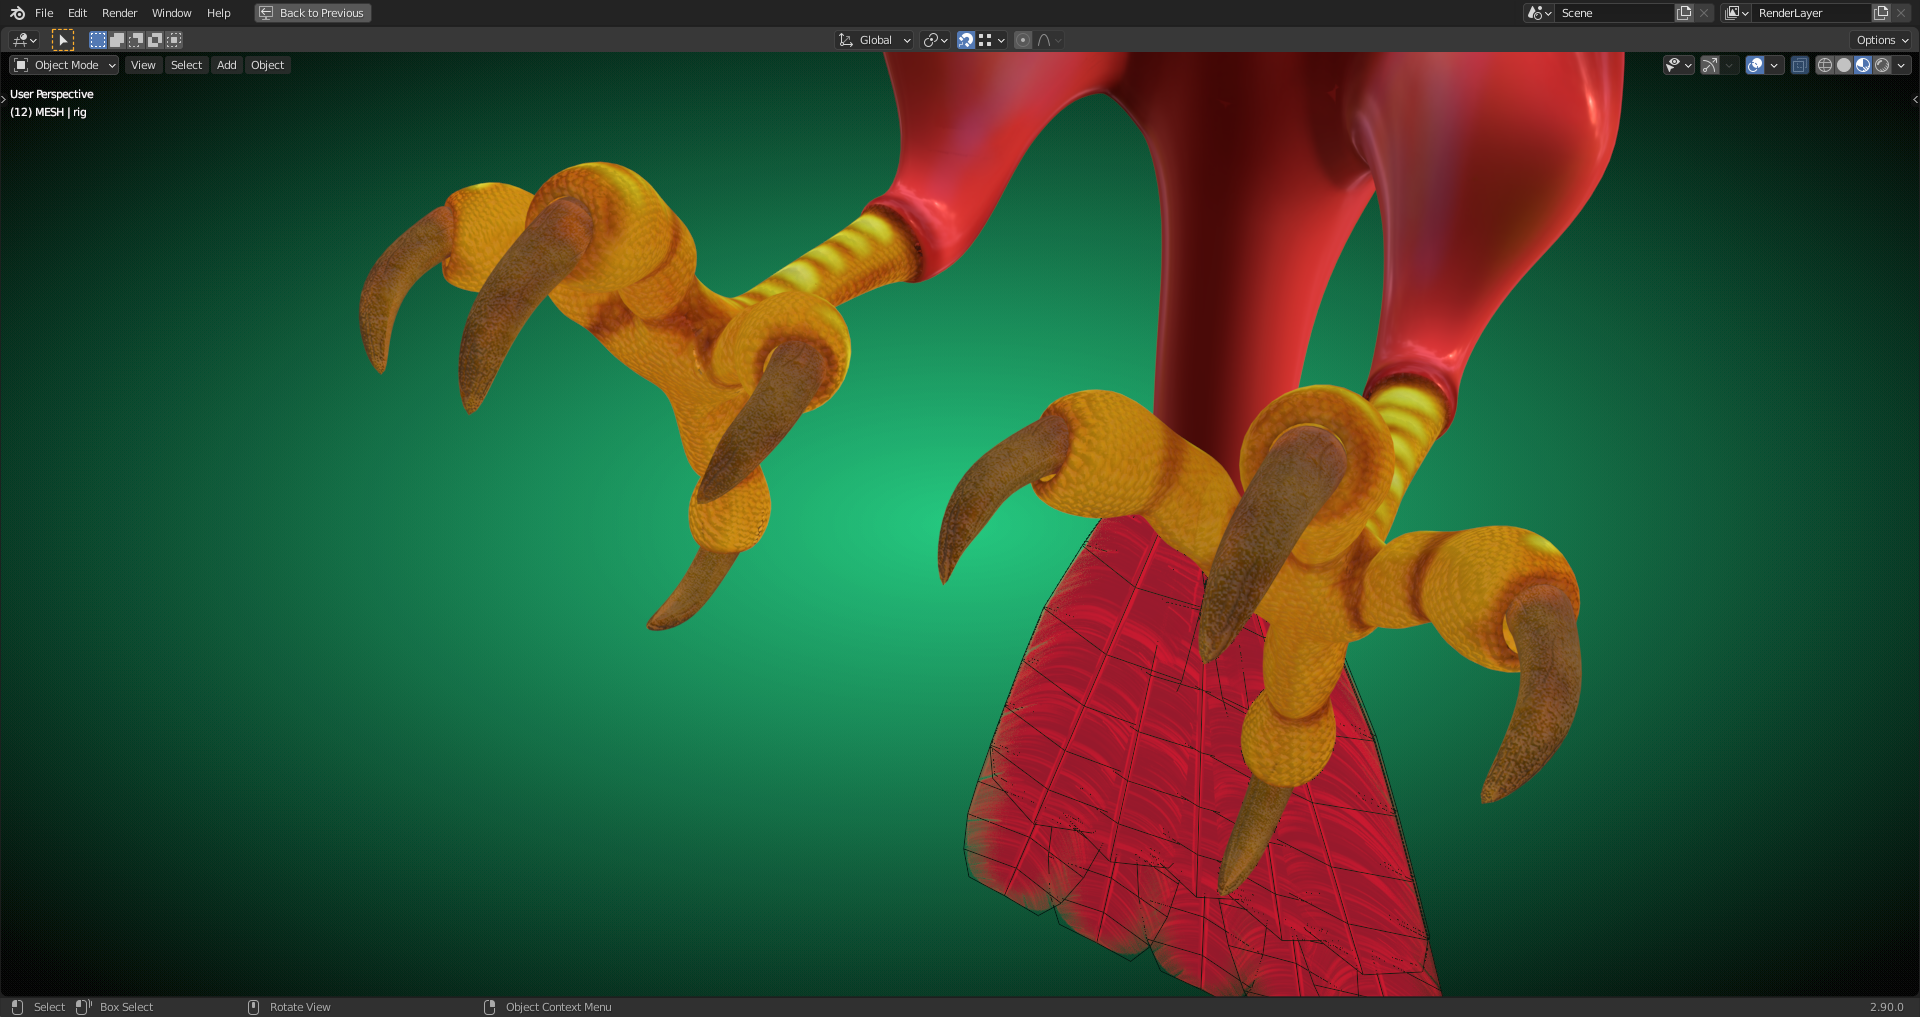Open the snap element options dropdown
The width and height of the screenshot is (1920, 1017).
tap(992, 40)
